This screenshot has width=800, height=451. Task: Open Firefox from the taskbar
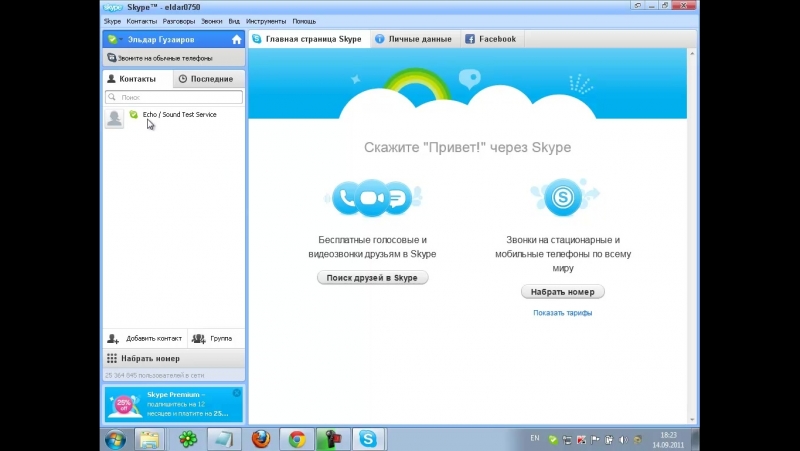[x=261, y=439]
